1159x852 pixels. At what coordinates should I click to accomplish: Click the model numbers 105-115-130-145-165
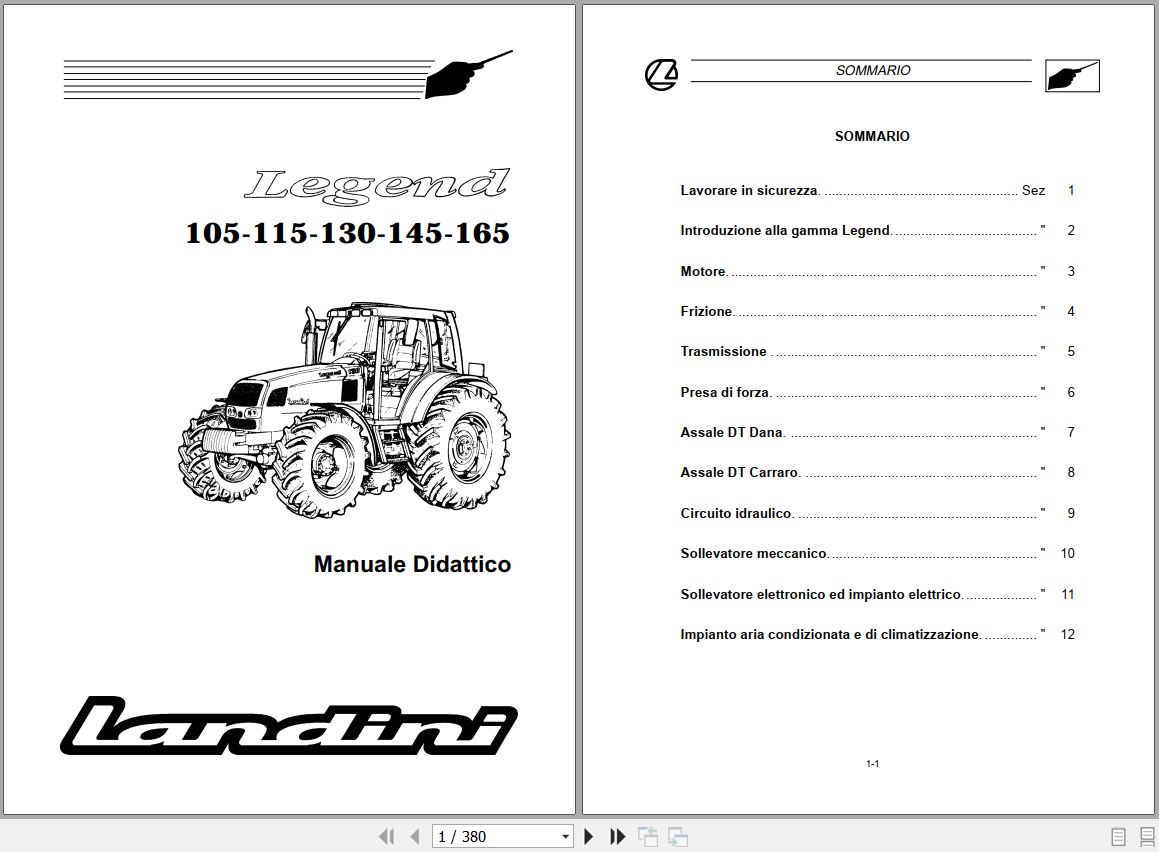pos(347,234)
